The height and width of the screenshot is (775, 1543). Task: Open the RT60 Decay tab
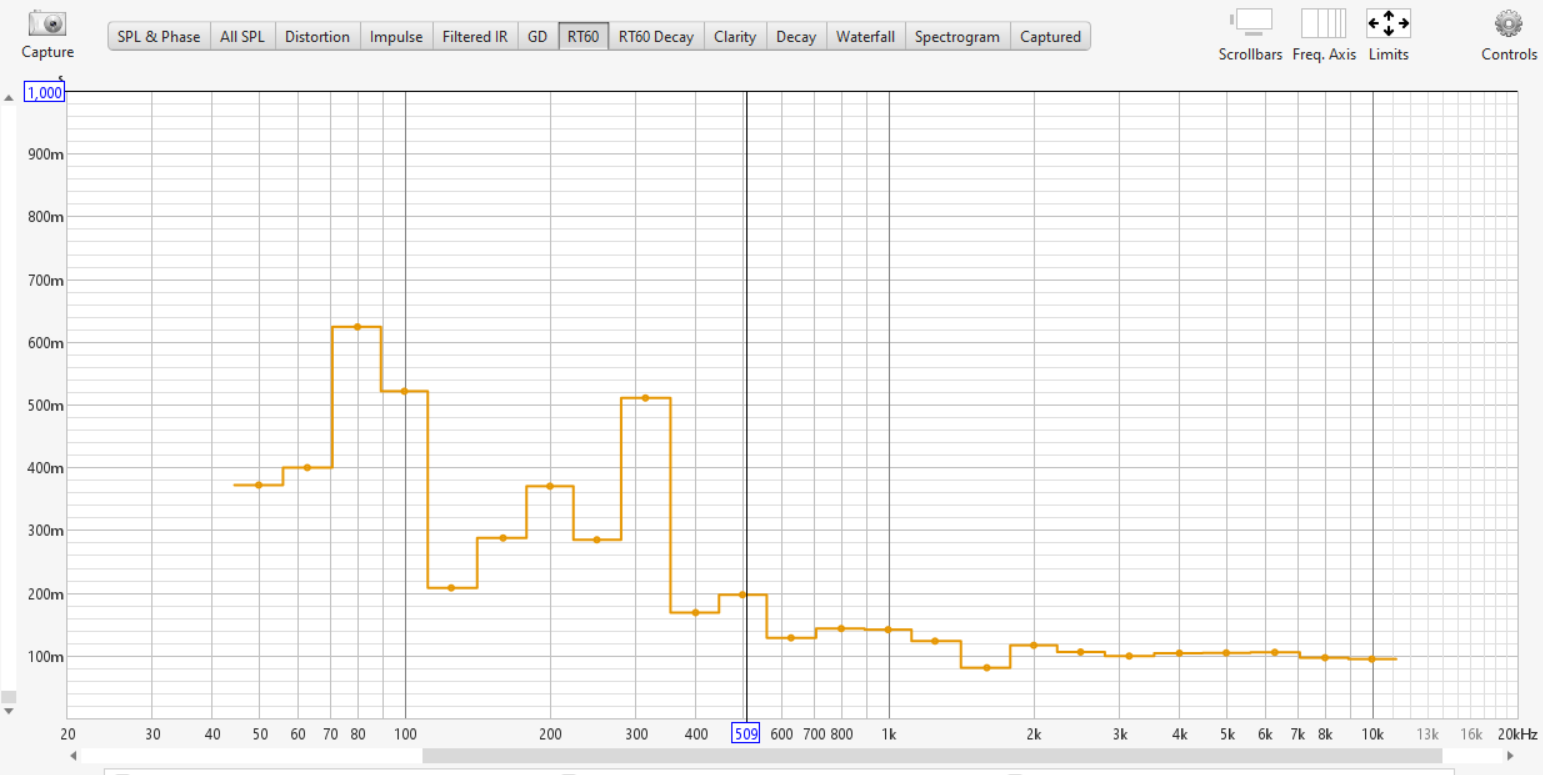click(x=656, y=37)
